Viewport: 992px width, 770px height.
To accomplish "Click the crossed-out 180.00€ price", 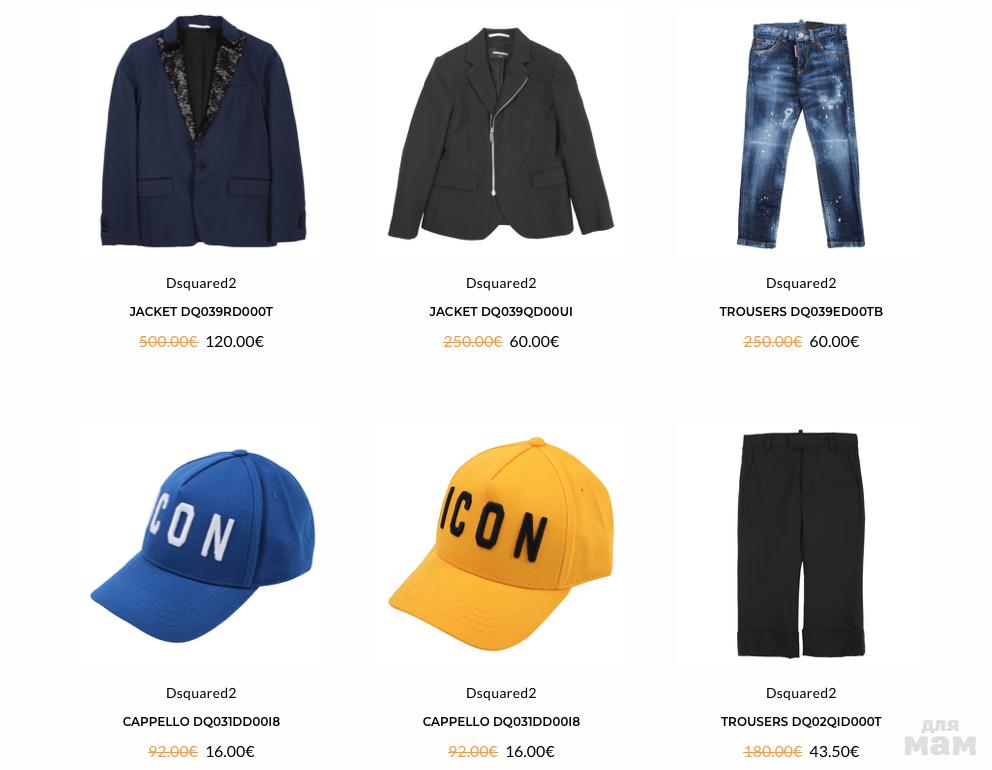I will [x=772, y=752].
